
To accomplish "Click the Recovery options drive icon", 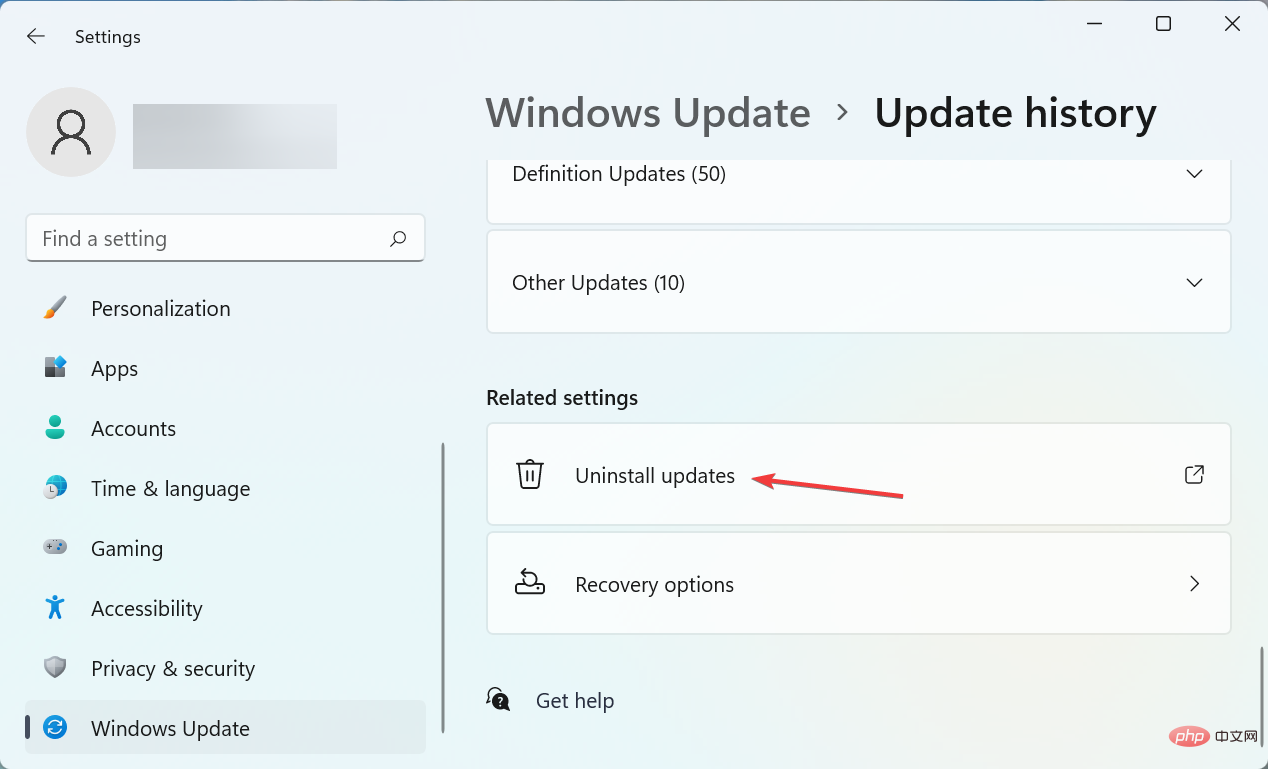I will tap(529, 583).
